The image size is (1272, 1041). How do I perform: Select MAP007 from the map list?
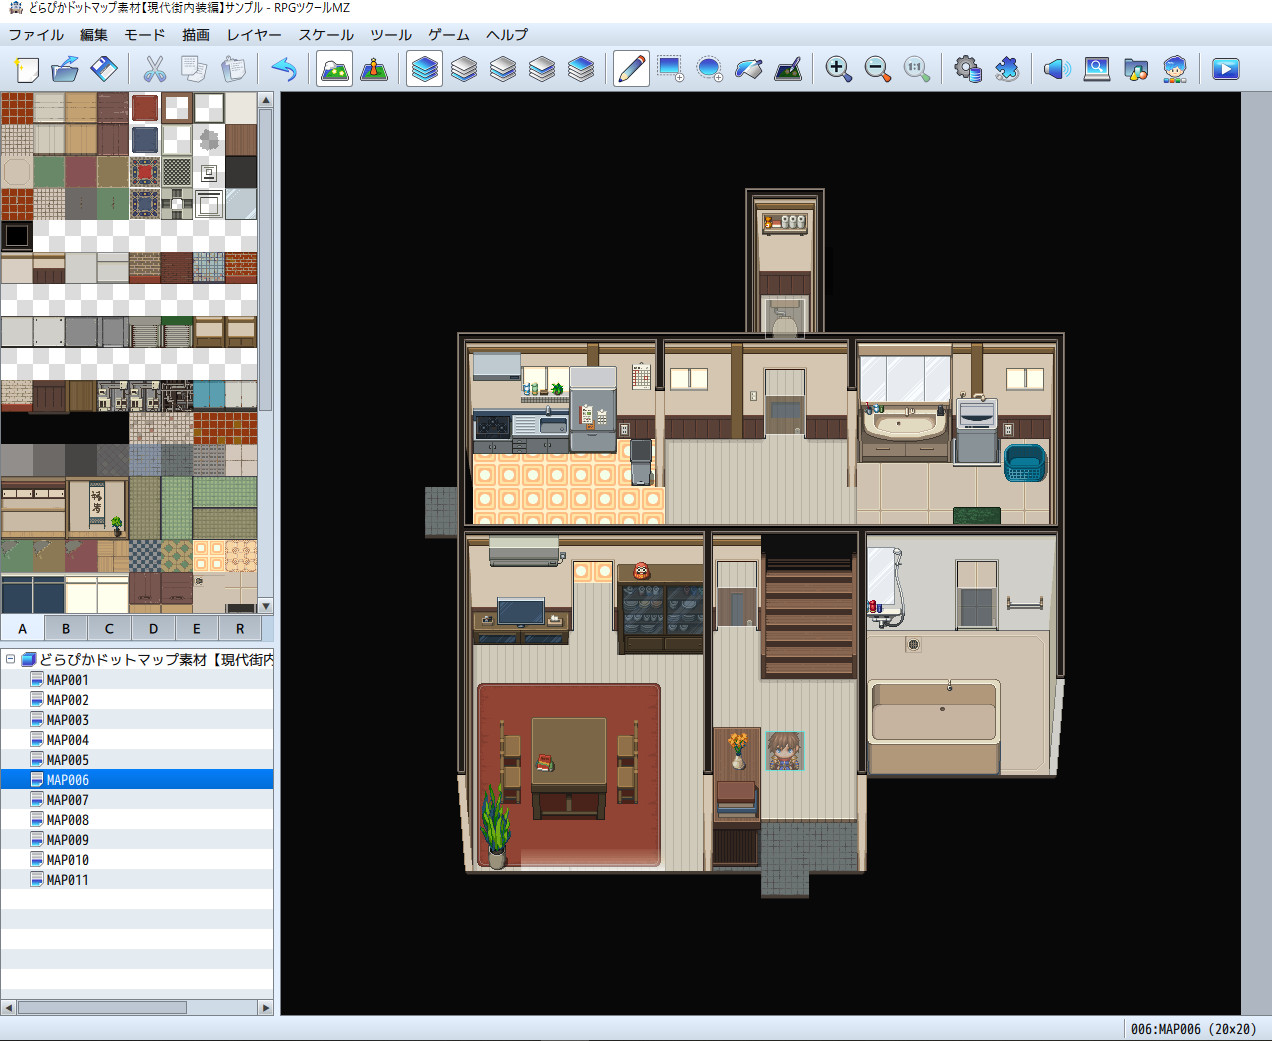[x=66, y=799]
